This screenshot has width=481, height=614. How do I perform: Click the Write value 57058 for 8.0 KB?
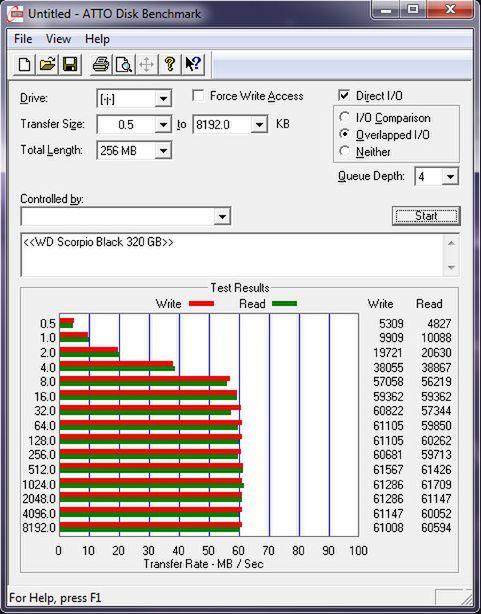pyautogui.click(x=388, y=382)
